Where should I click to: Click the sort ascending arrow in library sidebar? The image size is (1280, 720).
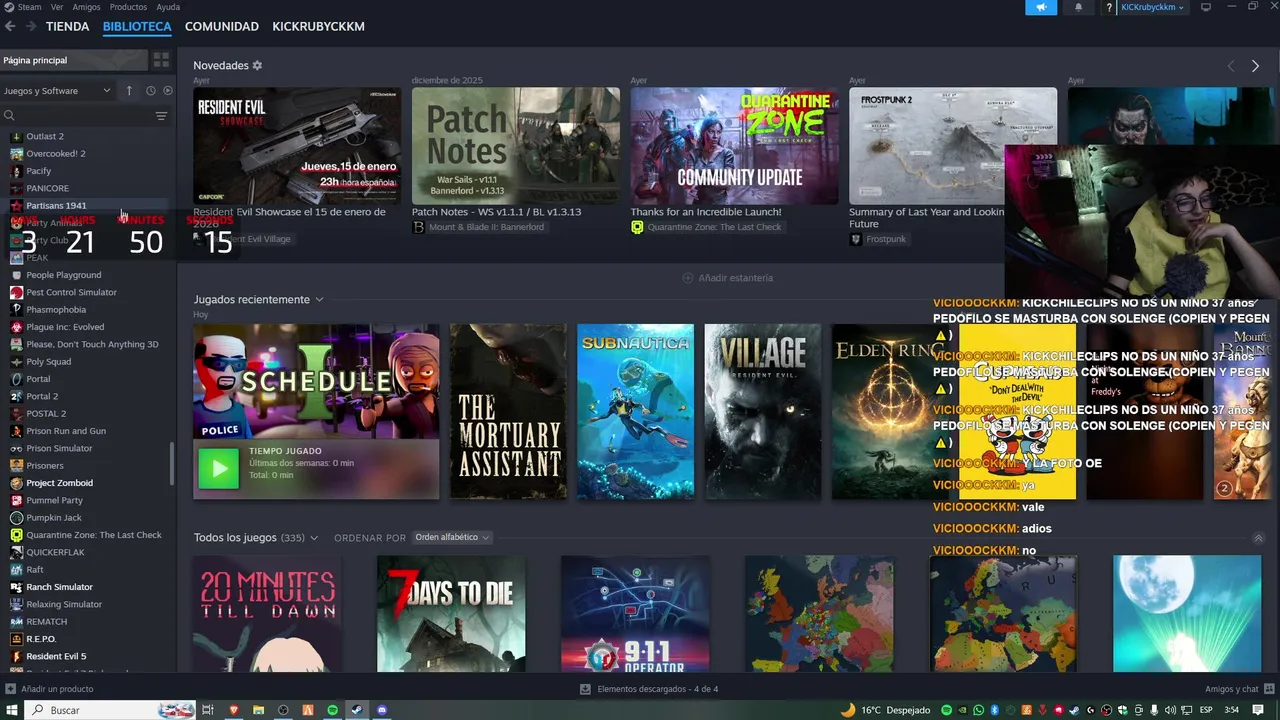[129, 91]
